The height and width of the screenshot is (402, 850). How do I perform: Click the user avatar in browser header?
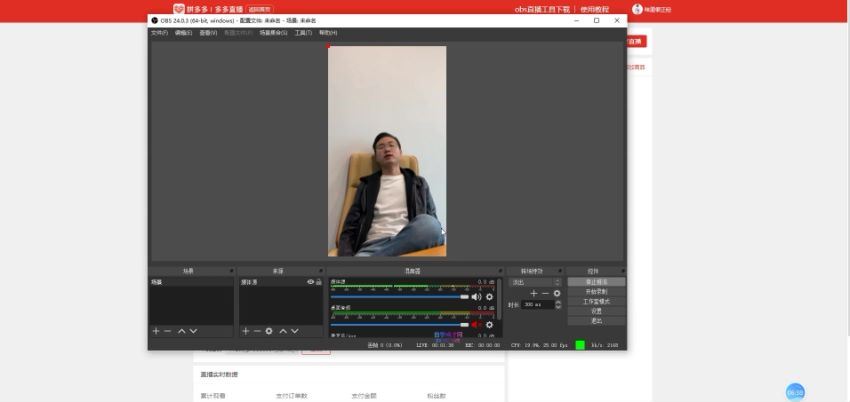pyautogui.click(x=638, y=9)
